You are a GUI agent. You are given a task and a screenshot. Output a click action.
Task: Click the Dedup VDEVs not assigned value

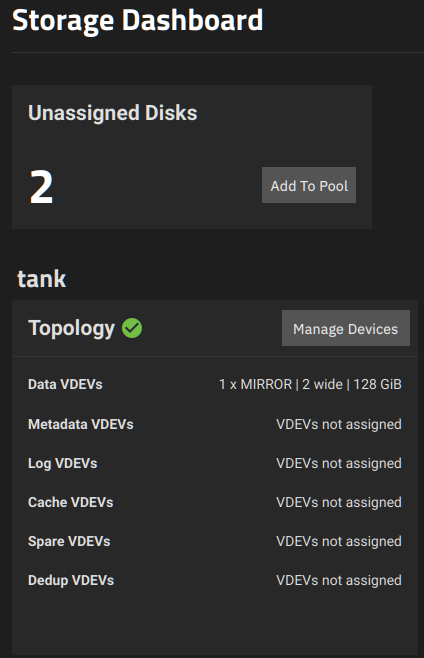pos(339,580)
